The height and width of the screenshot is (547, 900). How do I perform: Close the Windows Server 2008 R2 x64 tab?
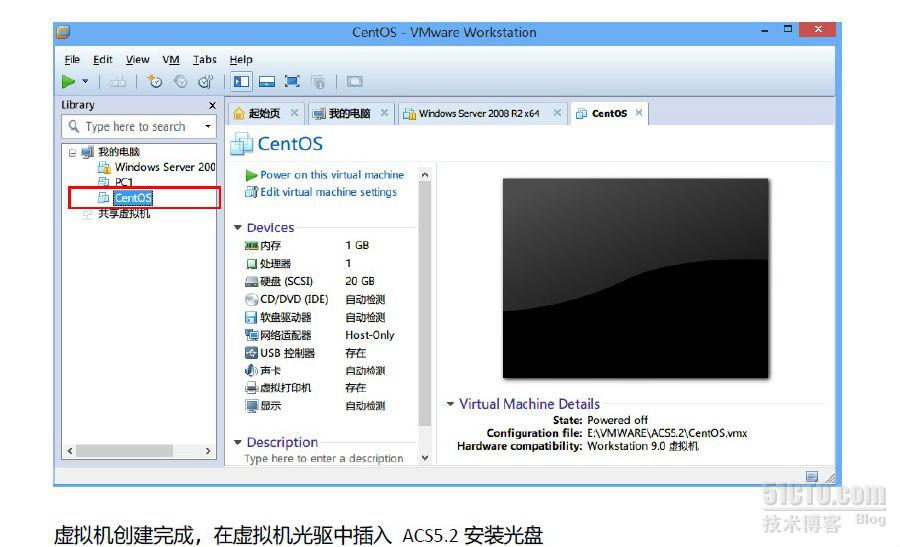557,112
